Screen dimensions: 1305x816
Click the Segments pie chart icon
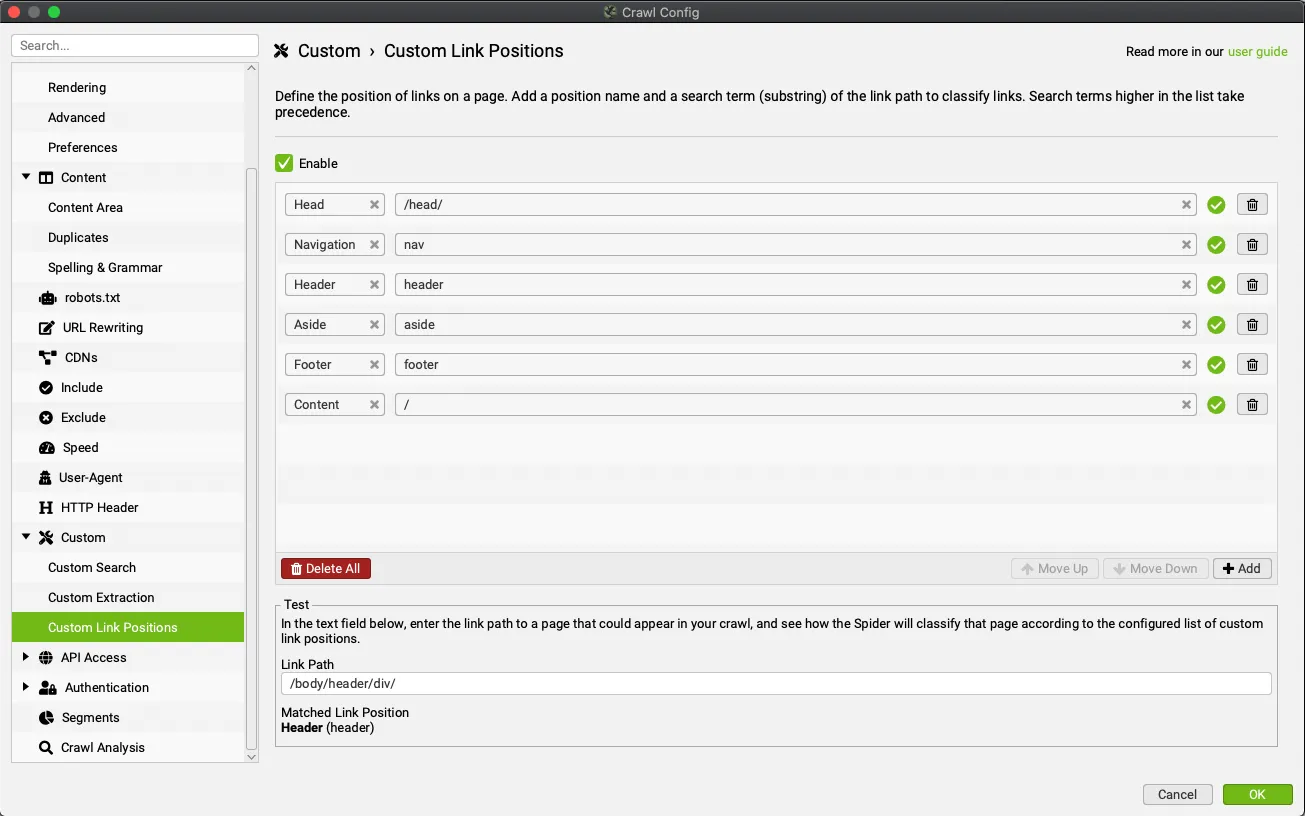tap(46, 718)
